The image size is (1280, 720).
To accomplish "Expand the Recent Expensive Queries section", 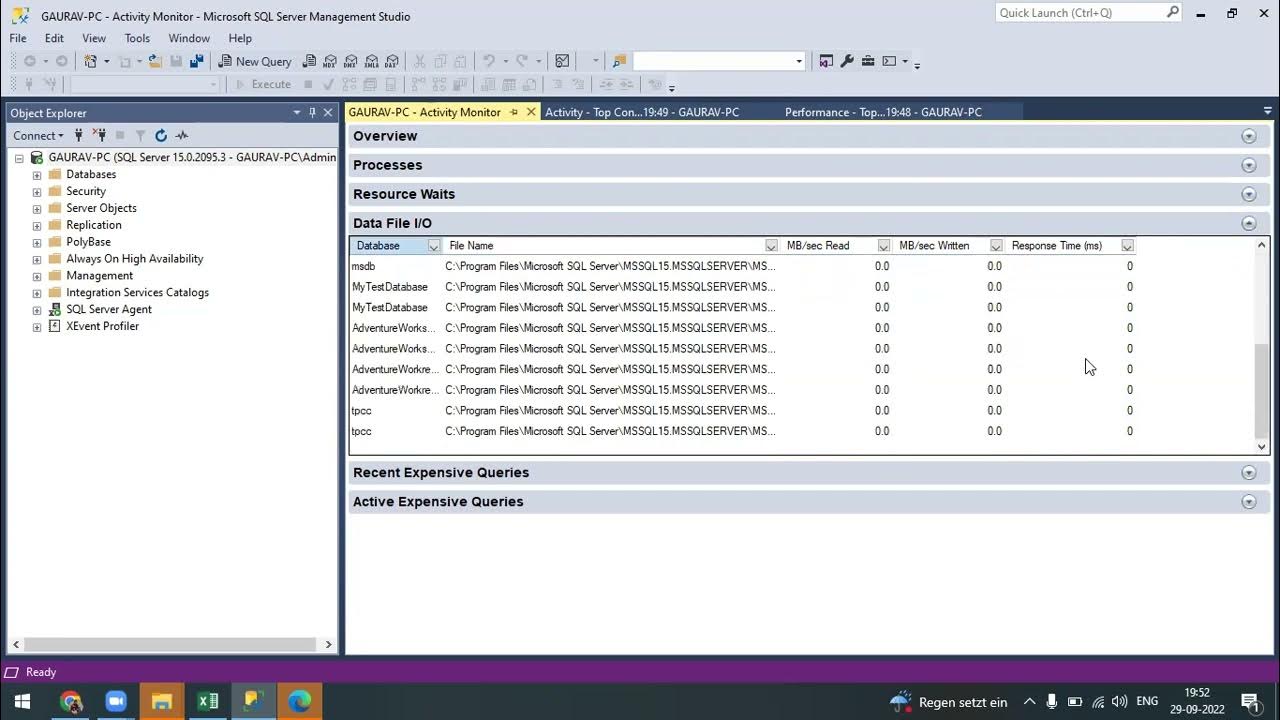I will tap(1248, 472).
